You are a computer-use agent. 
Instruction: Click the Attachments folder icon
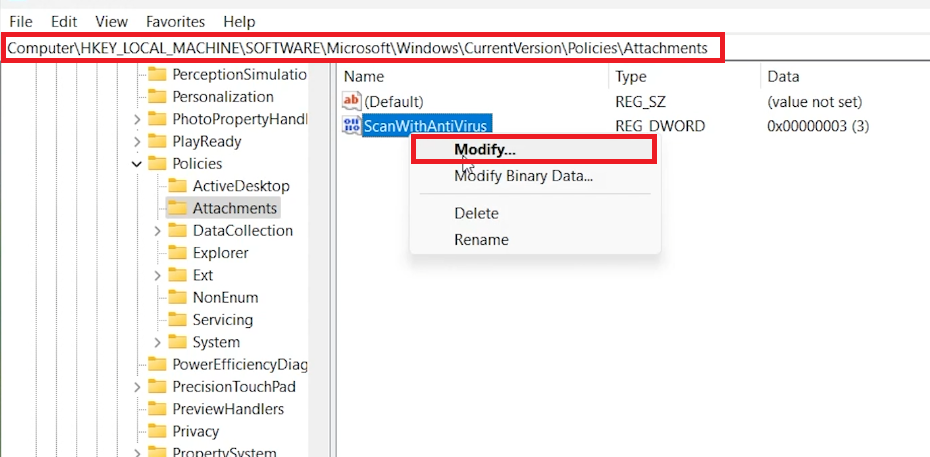click(x=177, y=208)
